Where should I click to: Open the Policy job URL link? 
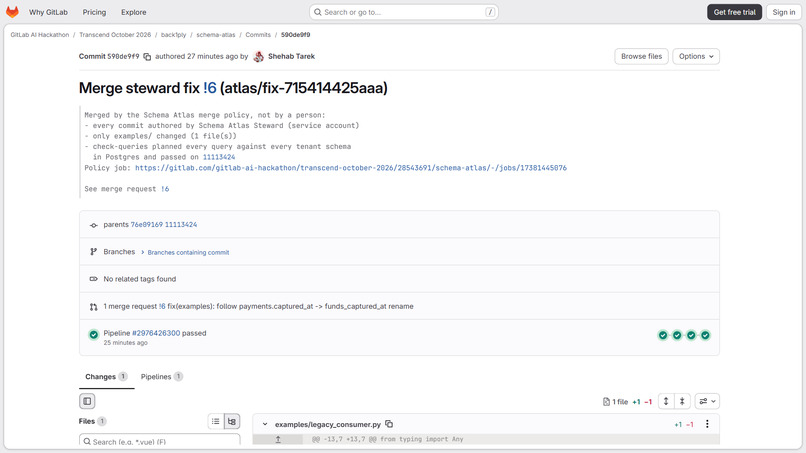pos(351,168)
